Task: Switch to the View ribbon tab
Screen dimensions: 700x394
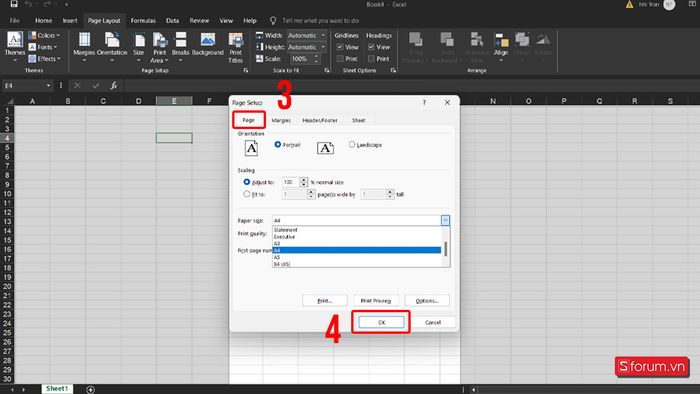Action: [x=226, y=21]
